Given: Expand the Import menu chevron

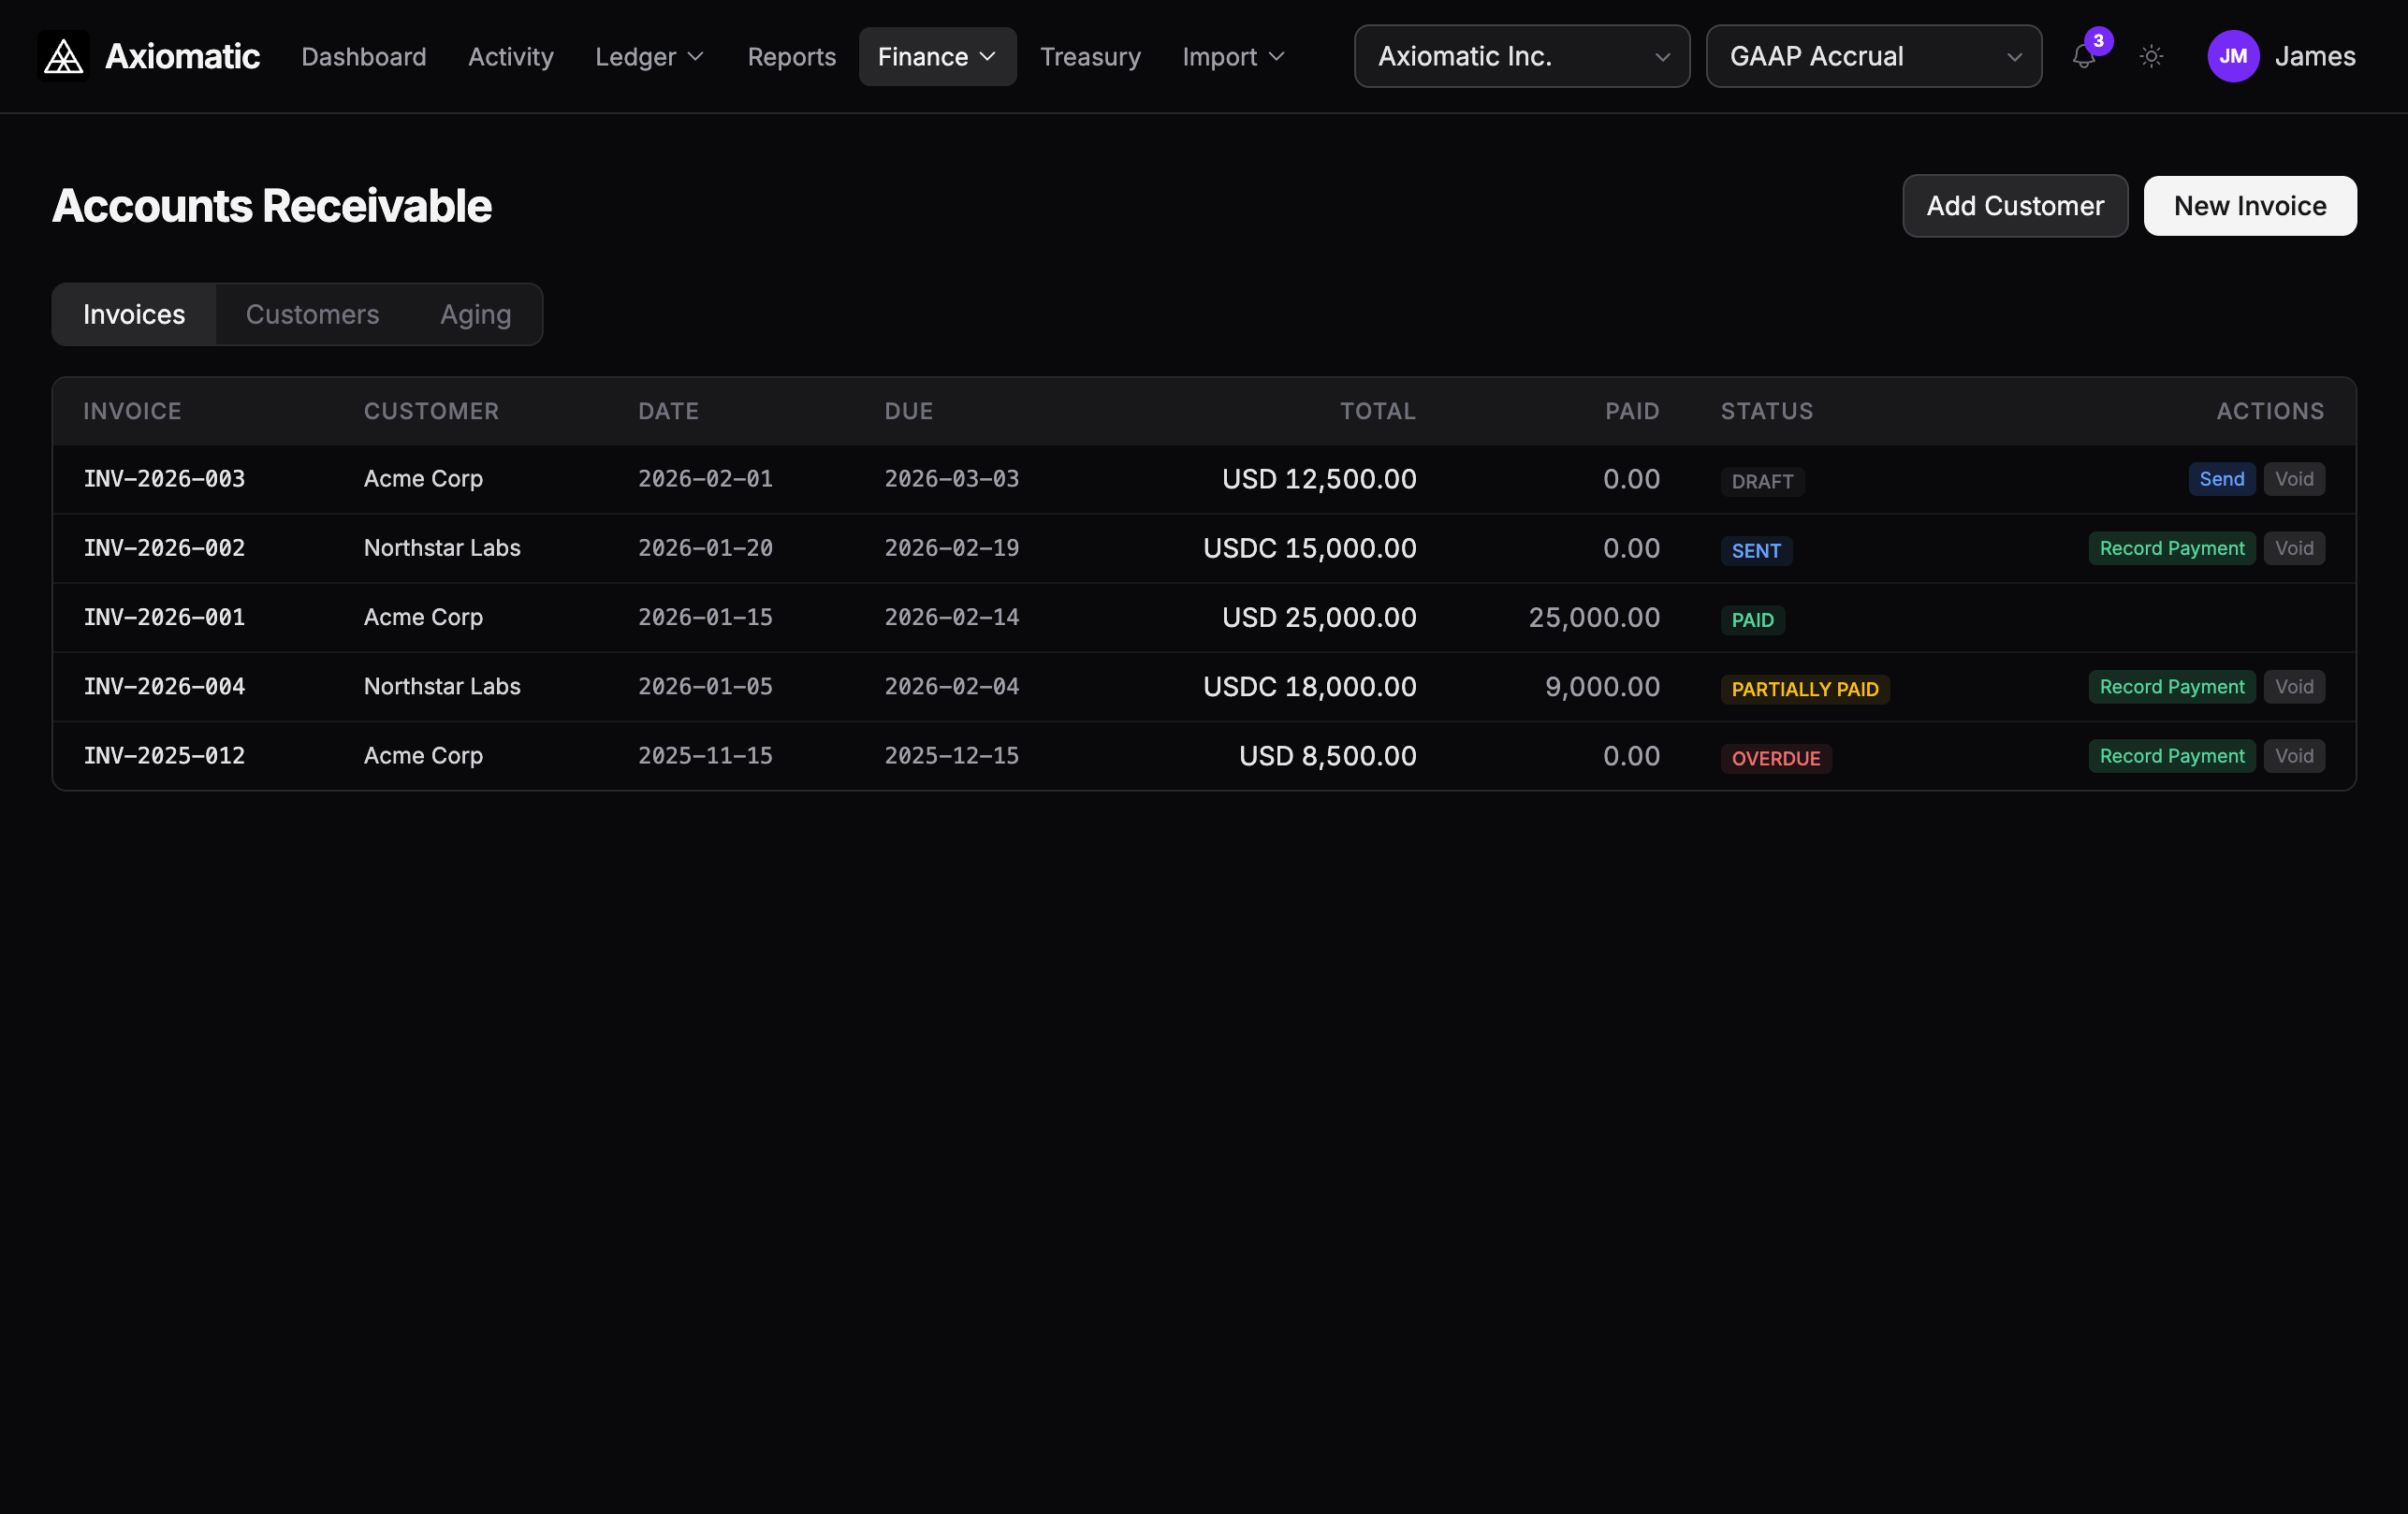Looking at the screenshot, I should (x=1277, y=57).
